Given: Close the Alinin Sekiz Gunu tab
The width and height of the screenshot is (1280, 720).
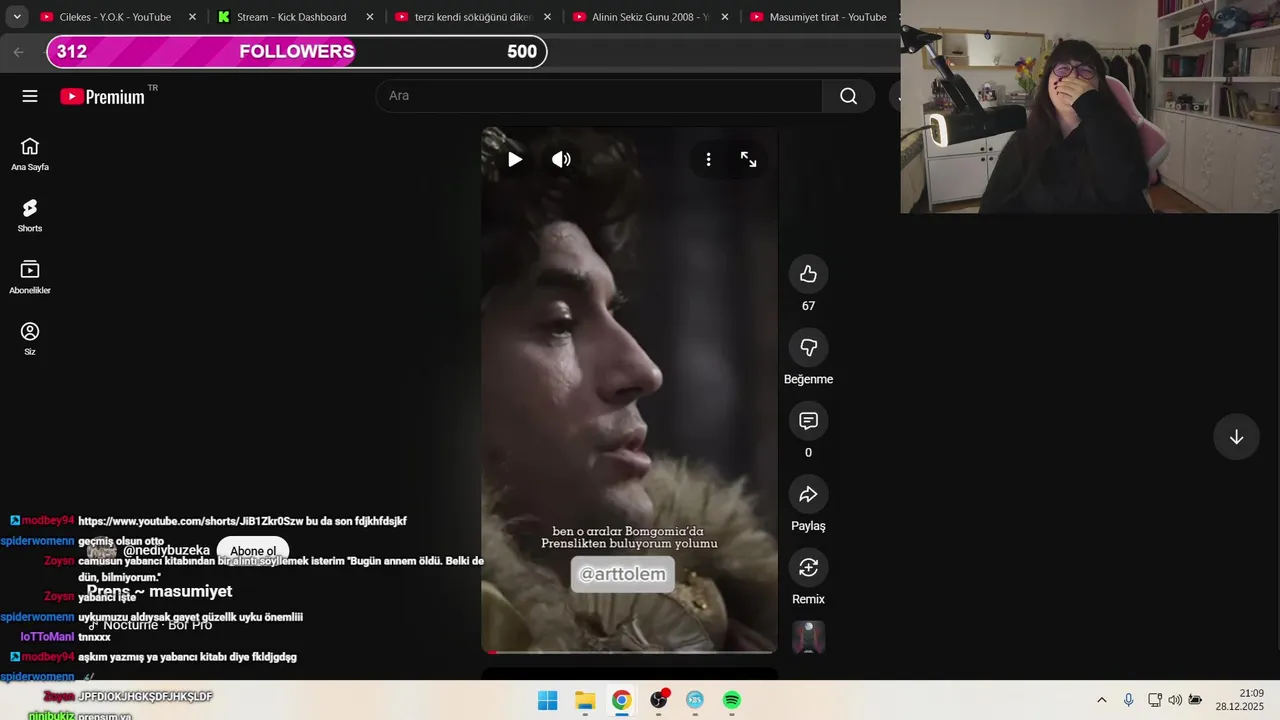Looking at the screenshot, I should [725, 17].
